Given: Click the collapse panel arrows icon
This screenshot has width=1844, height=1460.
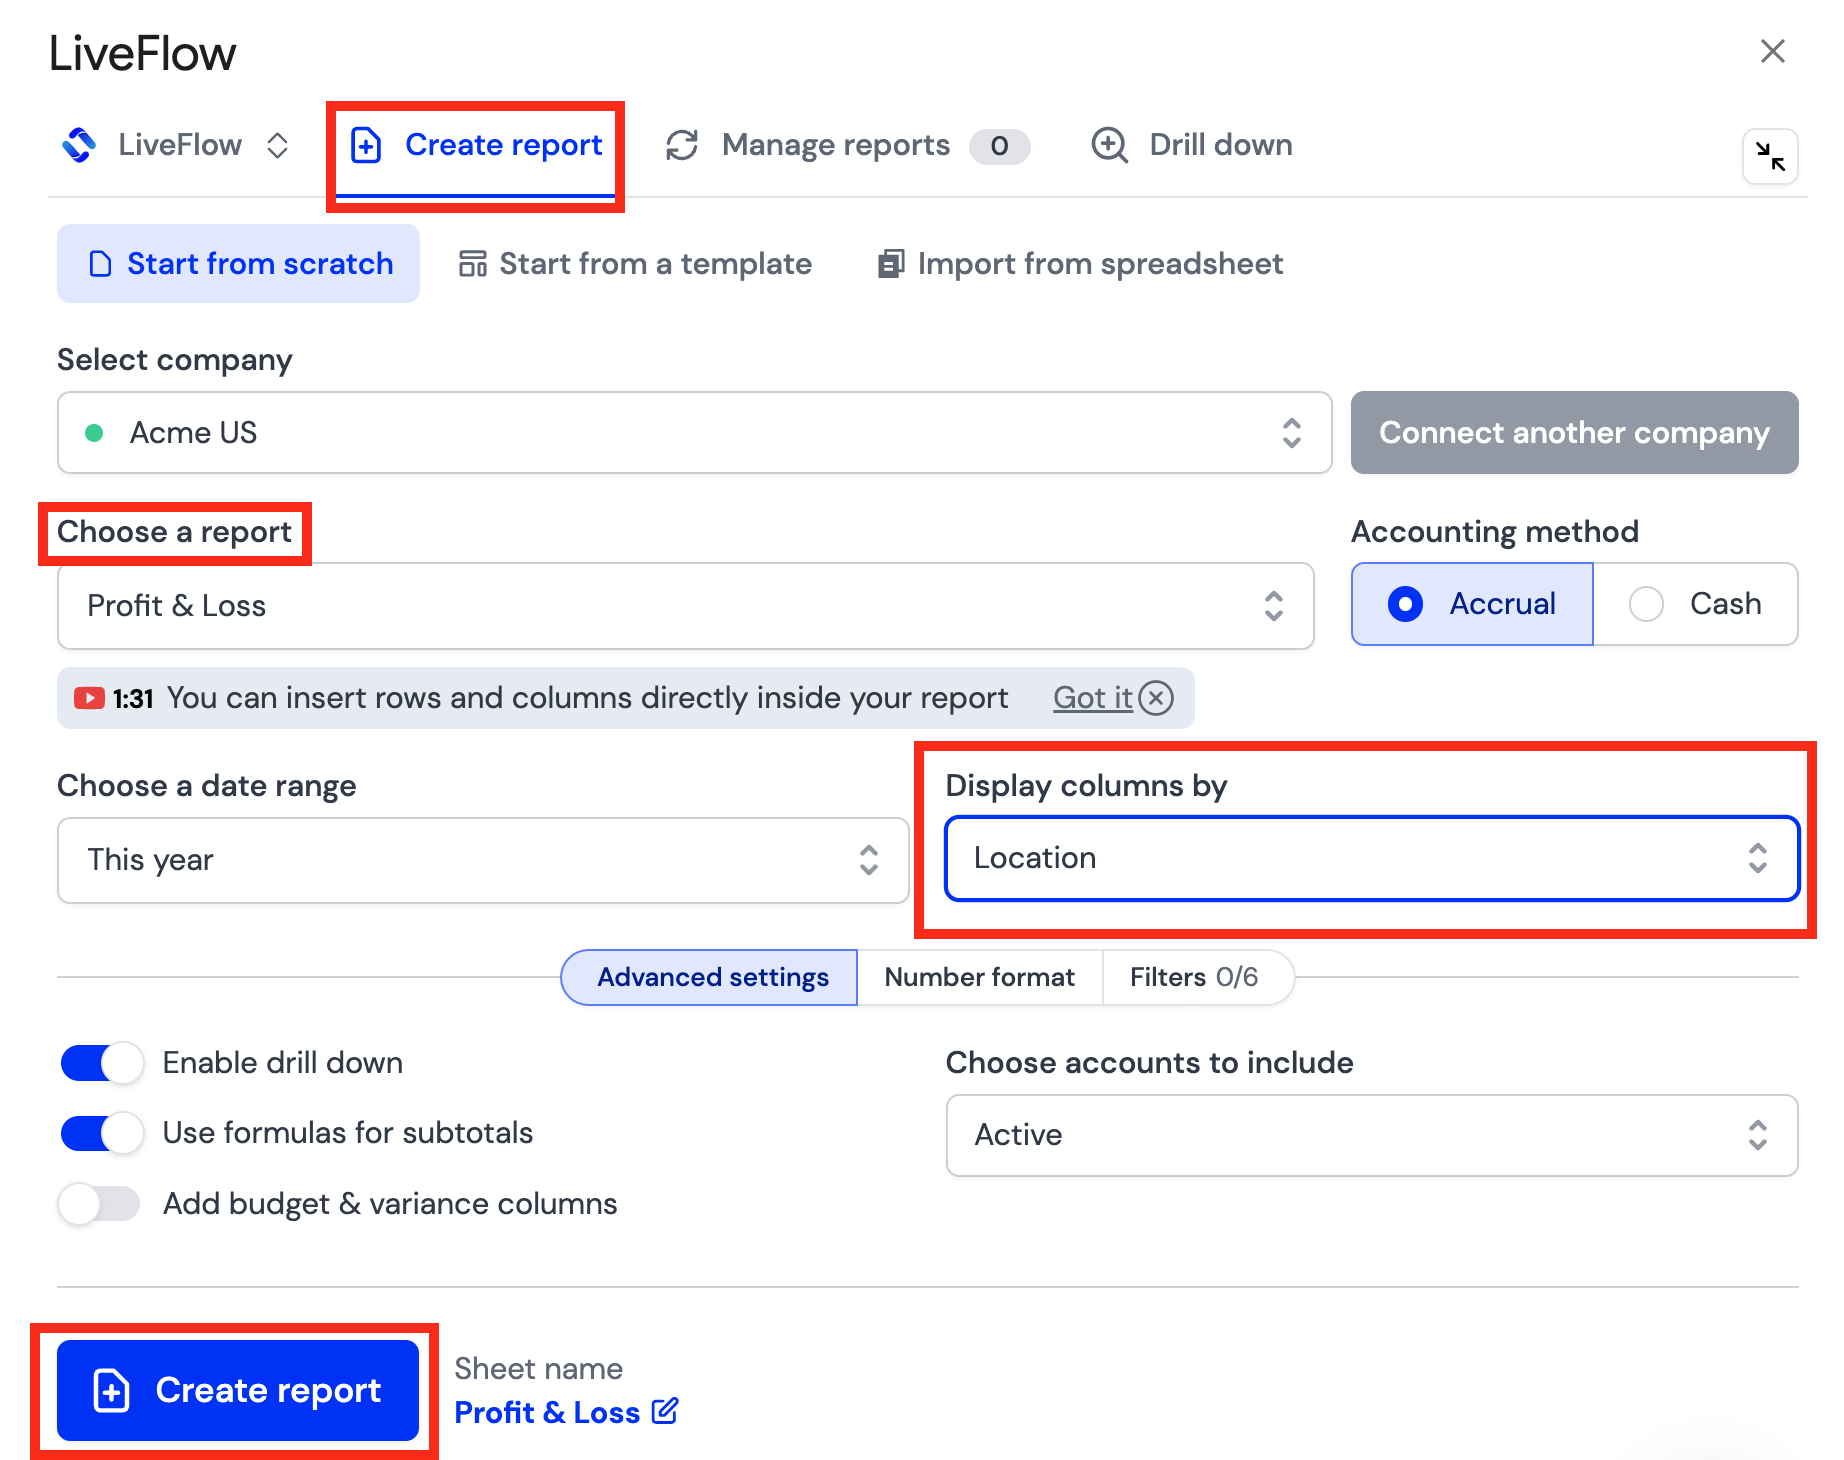Looking at the screenshot, I should pos(1770,156).
